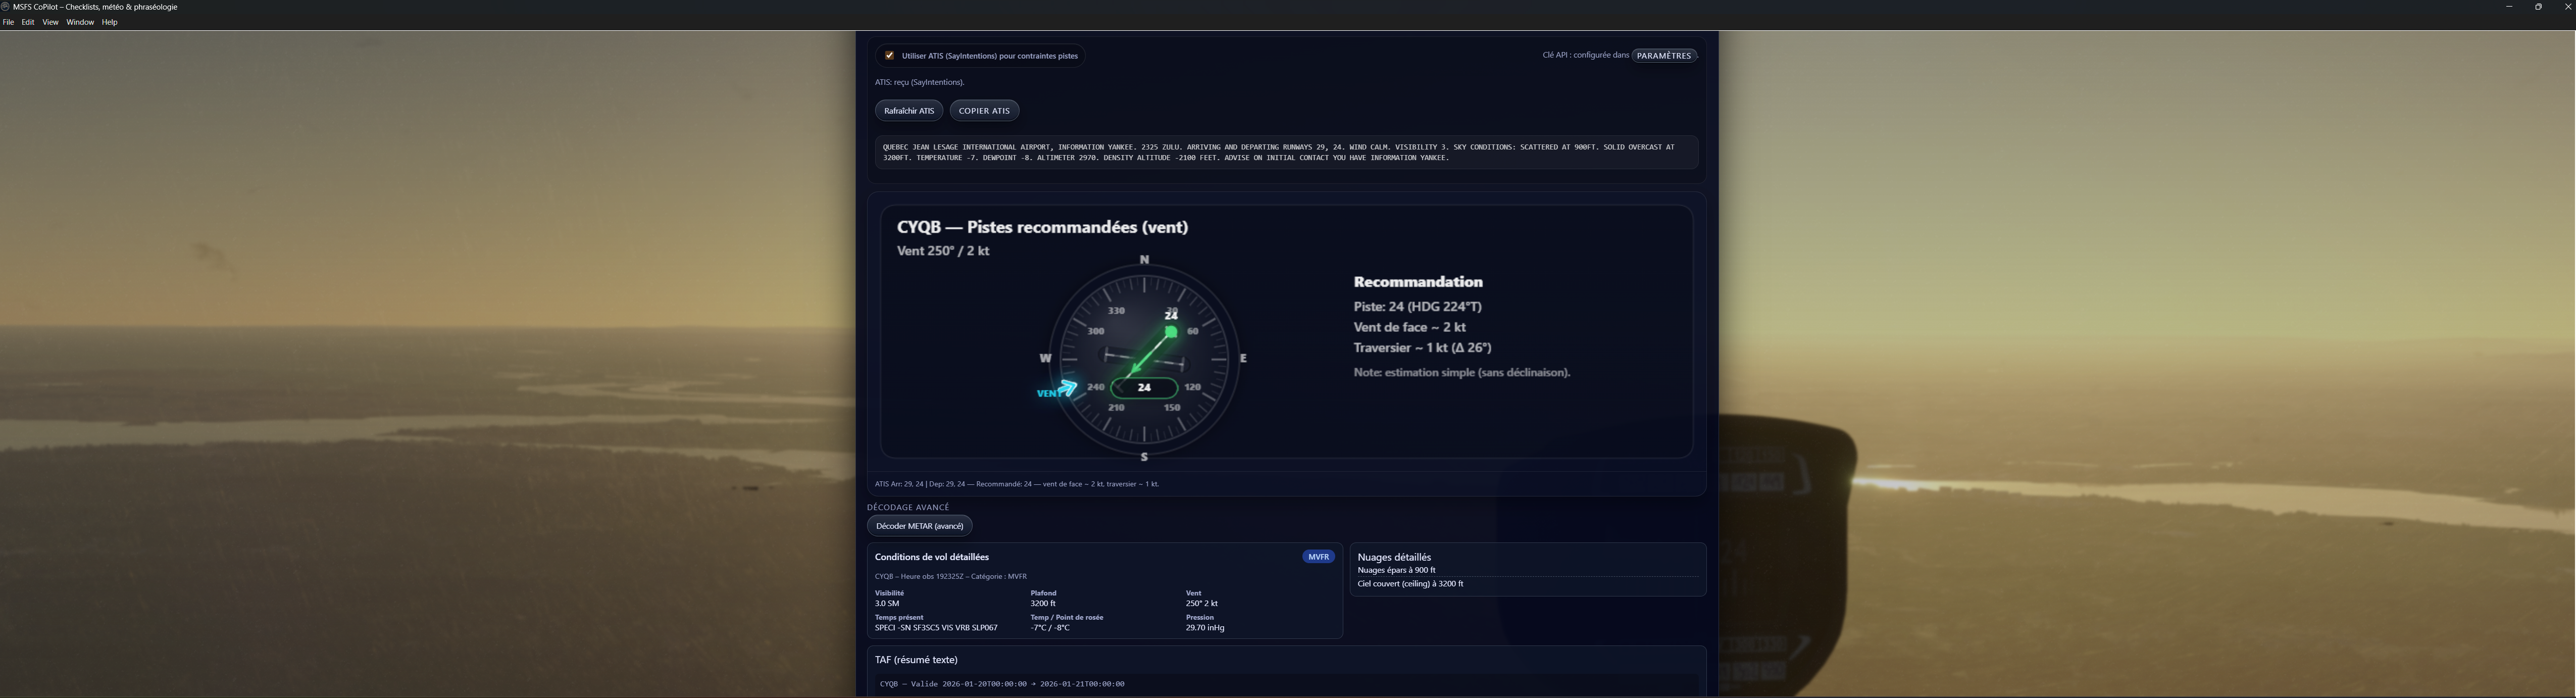The width and height of the screenshot is (2576, 698).
Task: Click Décoder METAR (avancé) button
Action: (x=919, y=526)
